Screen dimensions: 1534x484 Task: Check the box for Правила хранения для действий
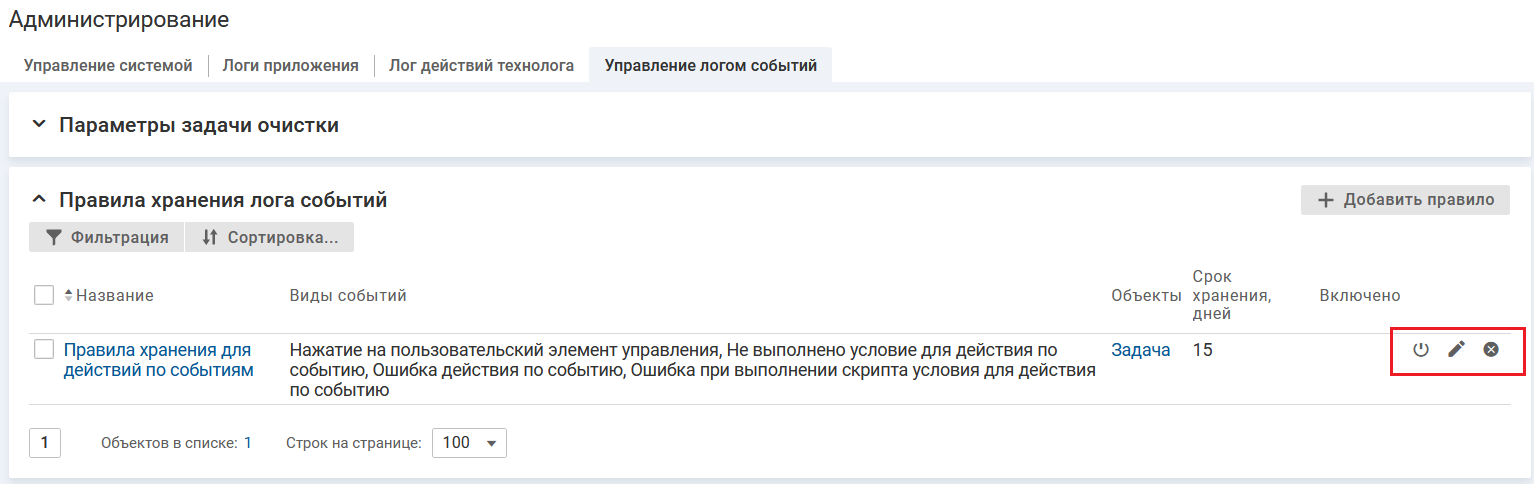point(44,349)
